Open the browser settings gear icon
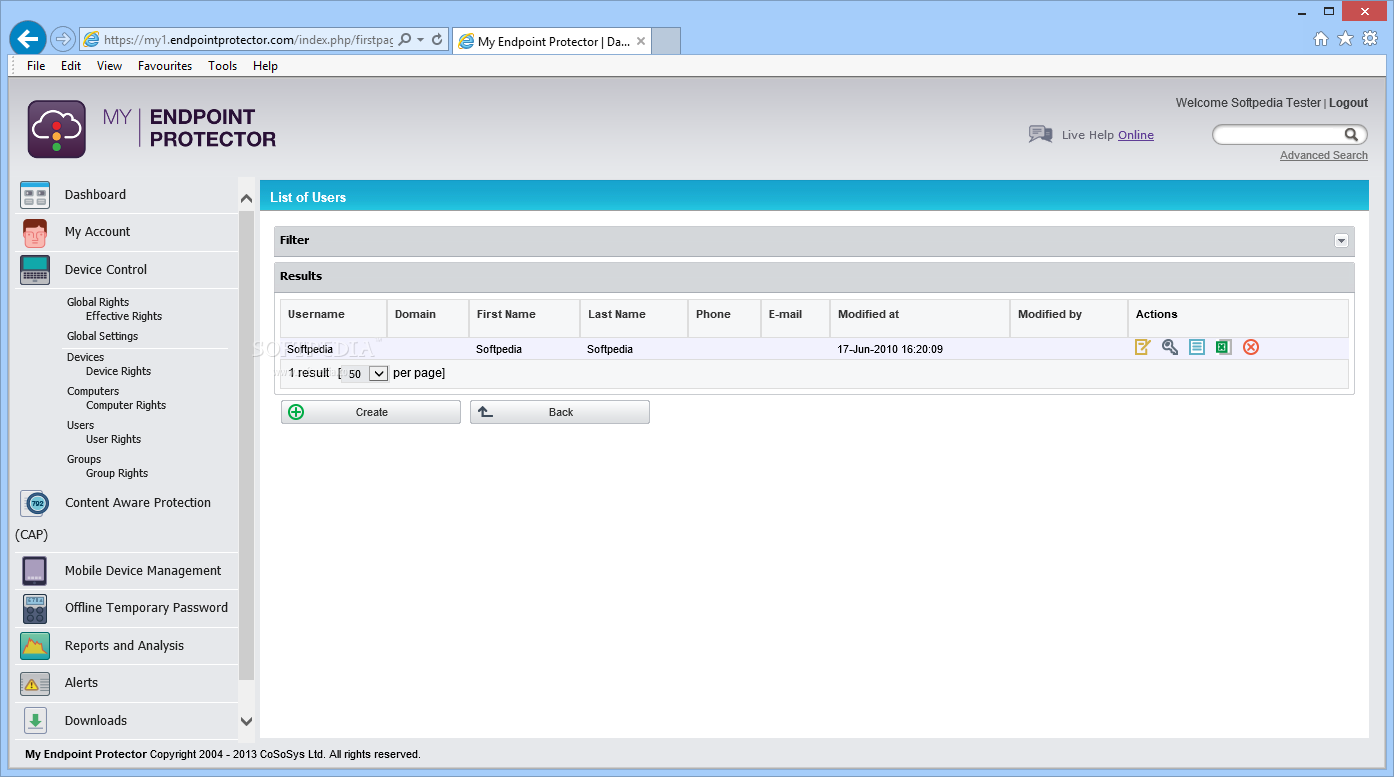This screenshot has width=1394, height=777. point(1370,39)
